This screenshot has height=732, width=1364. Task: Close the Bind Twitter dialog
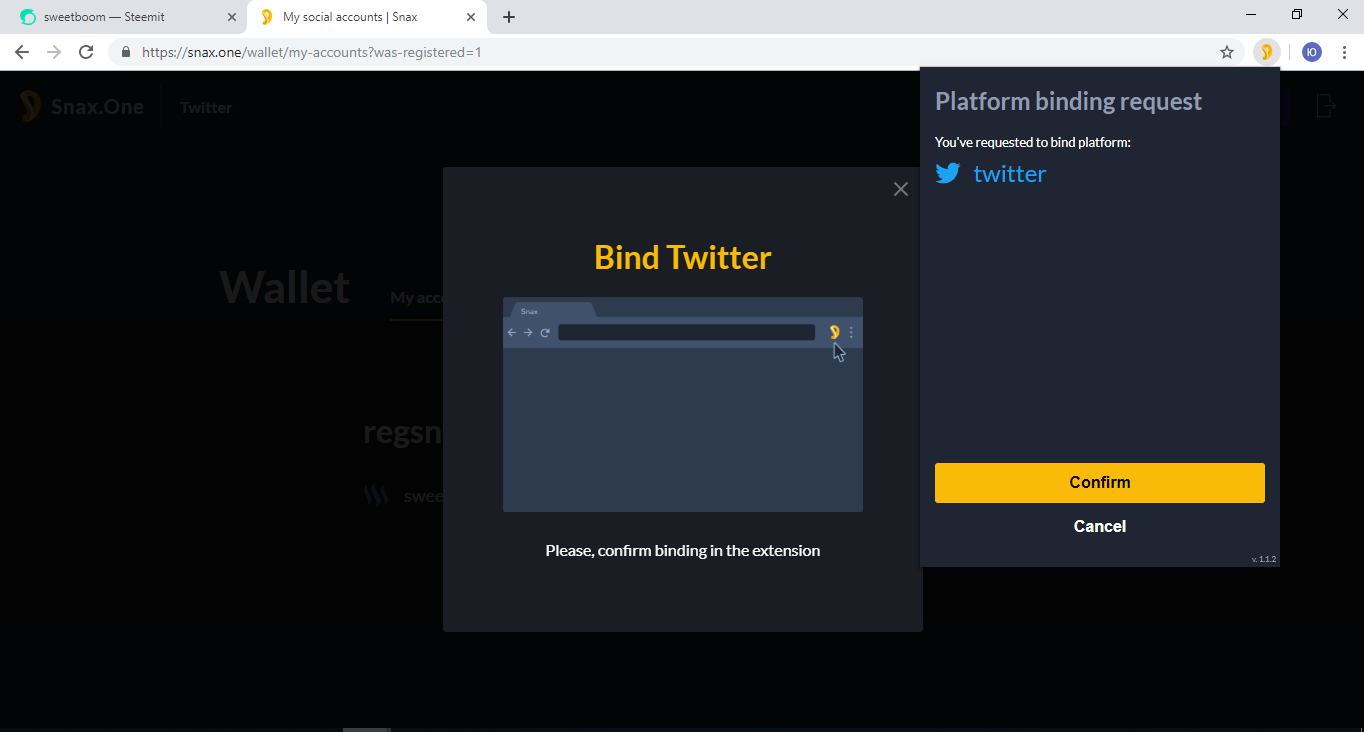[901, 189]
